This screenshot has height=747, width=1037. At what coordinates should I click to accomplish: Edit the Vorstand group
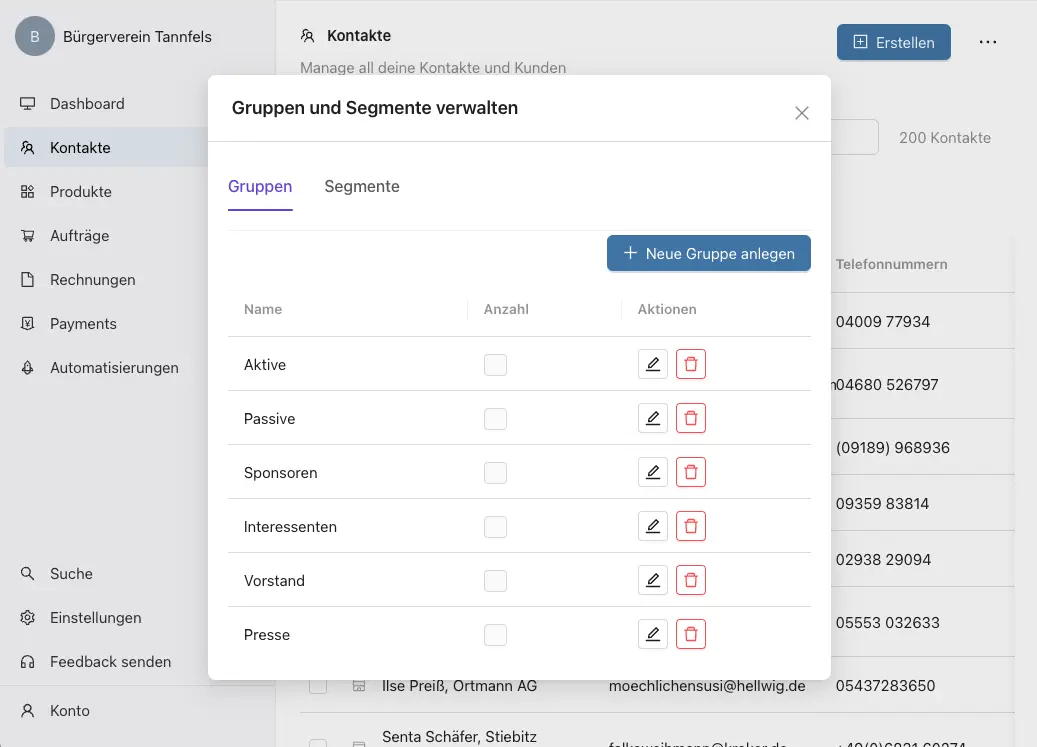[652, 581]
